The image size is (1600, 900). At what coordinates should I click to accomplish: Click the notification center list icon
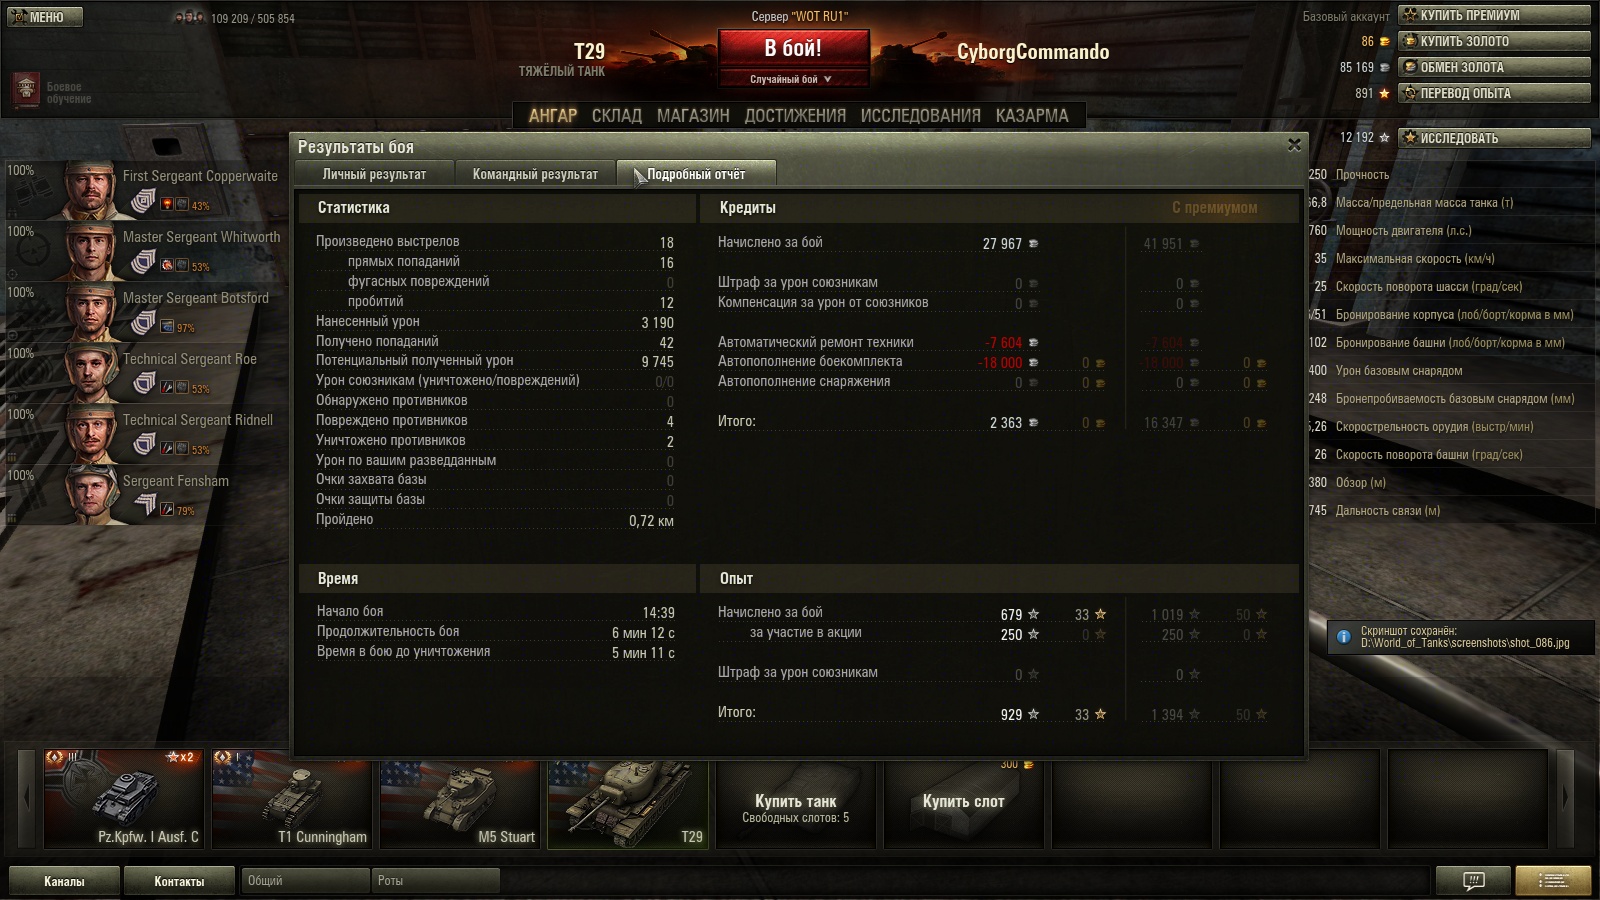coord(1553,881)
